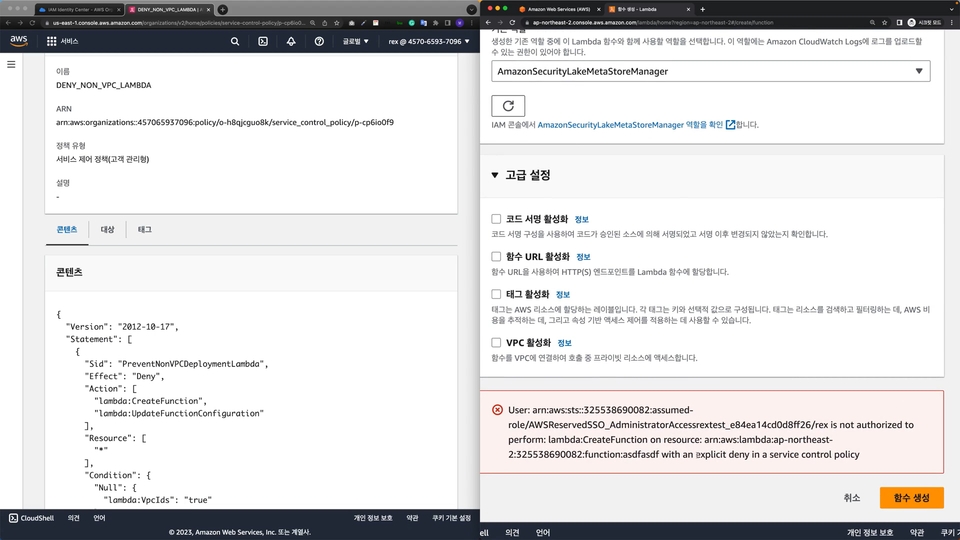
Task: Switch to Amazon Web Services (AWS) browser tab
Action: (559, 9)
